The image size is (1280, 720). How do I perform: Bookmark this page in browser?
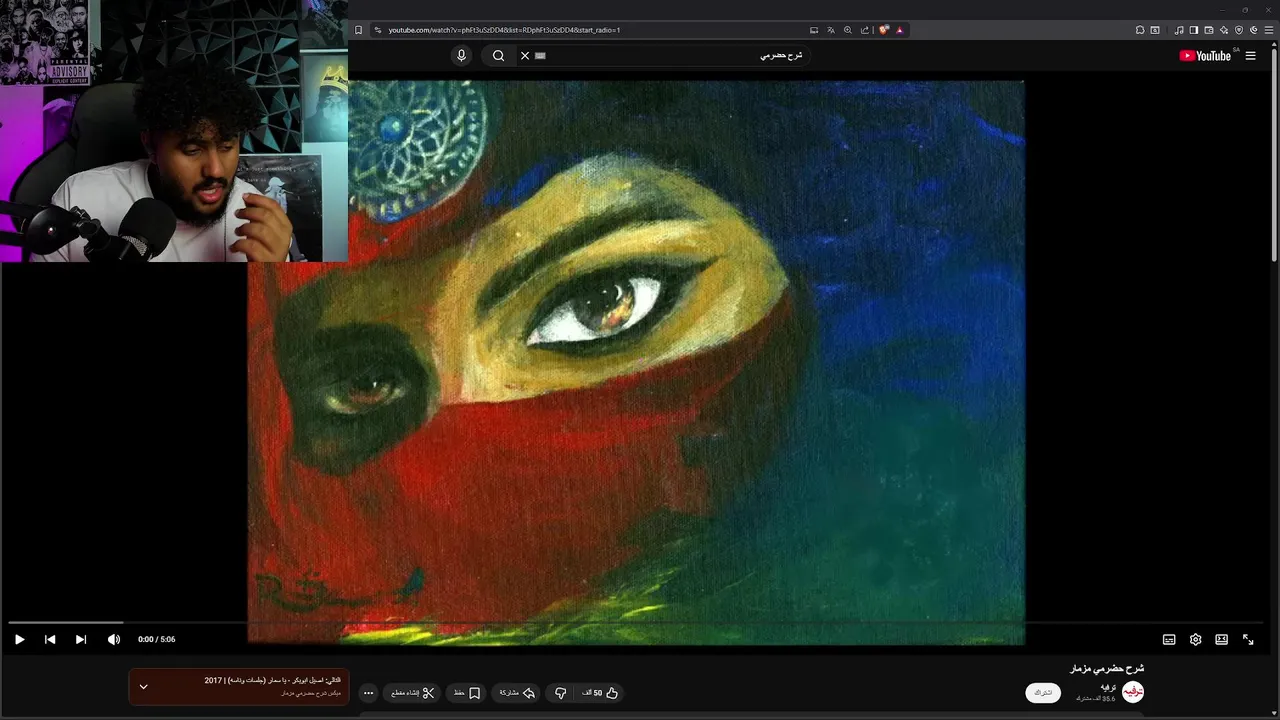point(358,30)
